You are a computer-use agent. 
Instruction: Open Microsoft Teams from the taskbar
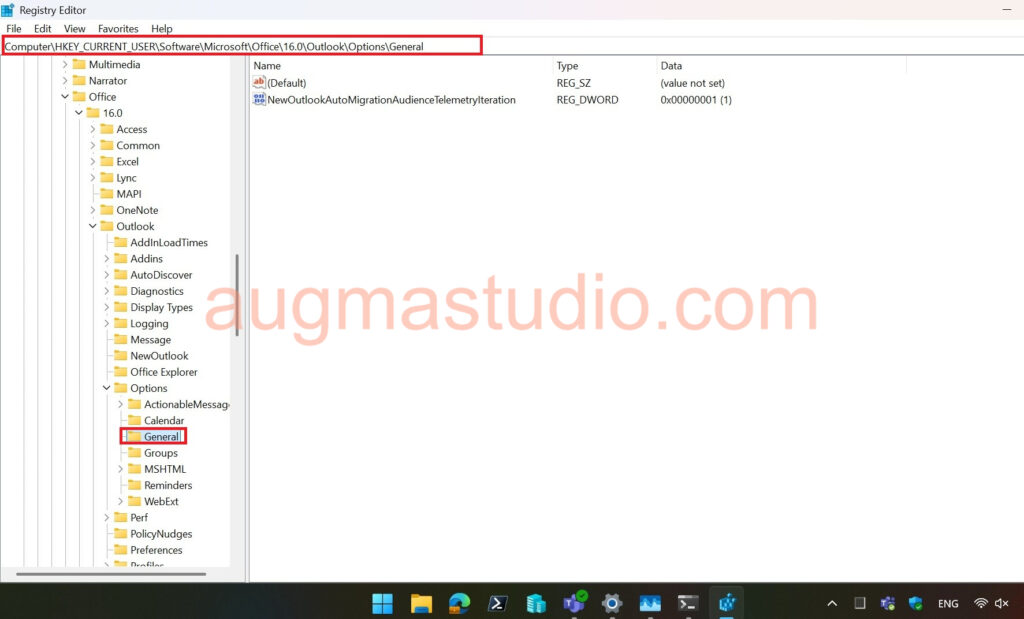coord(574,603)
